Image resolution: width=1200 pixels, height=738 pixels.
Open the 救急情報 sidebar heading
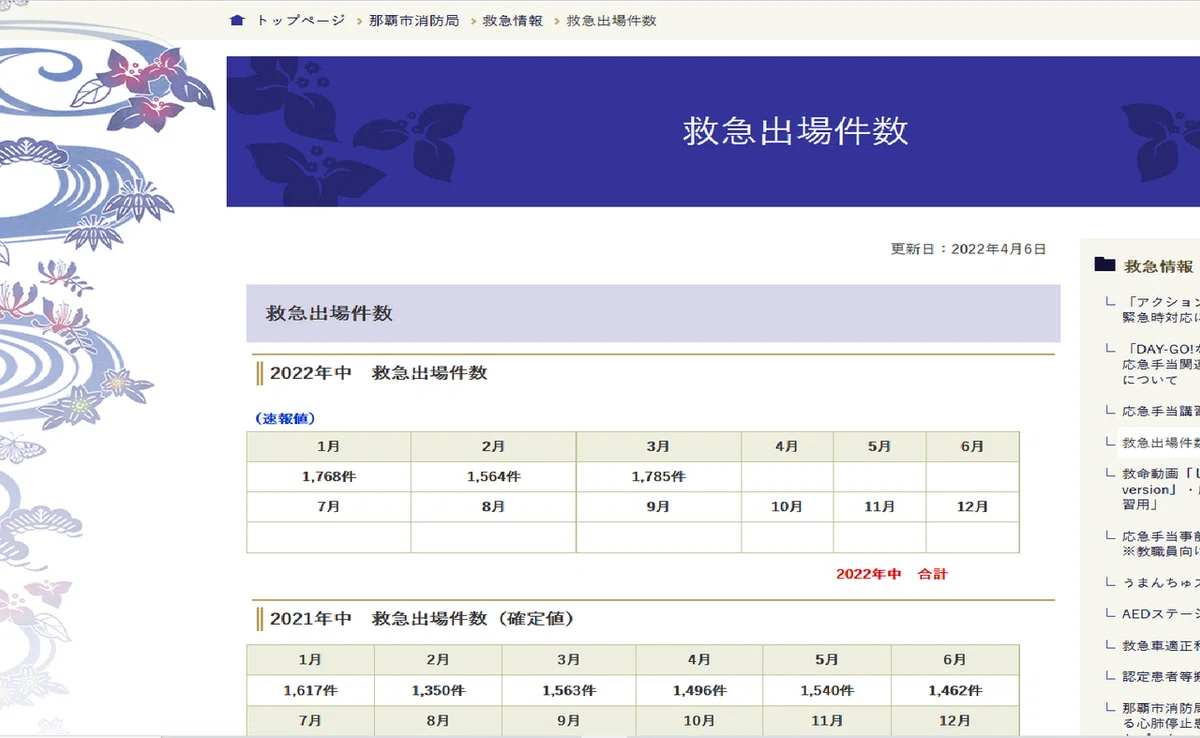pos(1158,266)
